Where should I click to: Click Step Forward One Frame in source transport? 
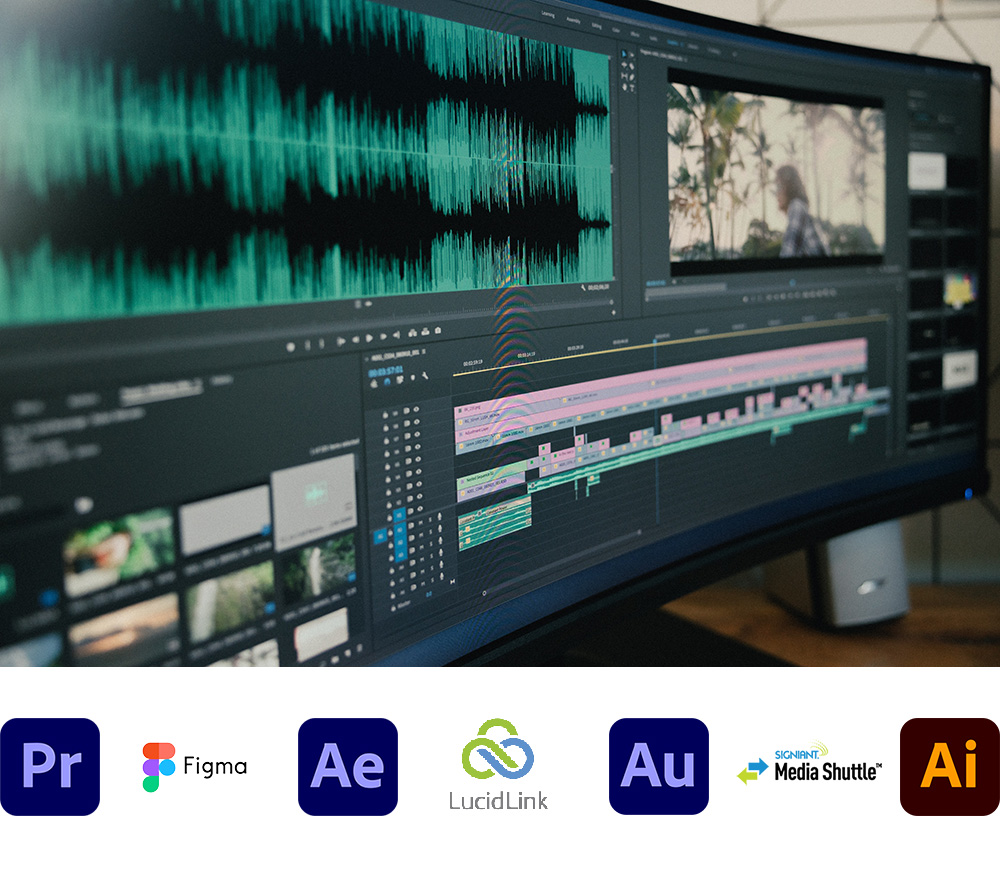pyautogui.click(x=383, y=337)
